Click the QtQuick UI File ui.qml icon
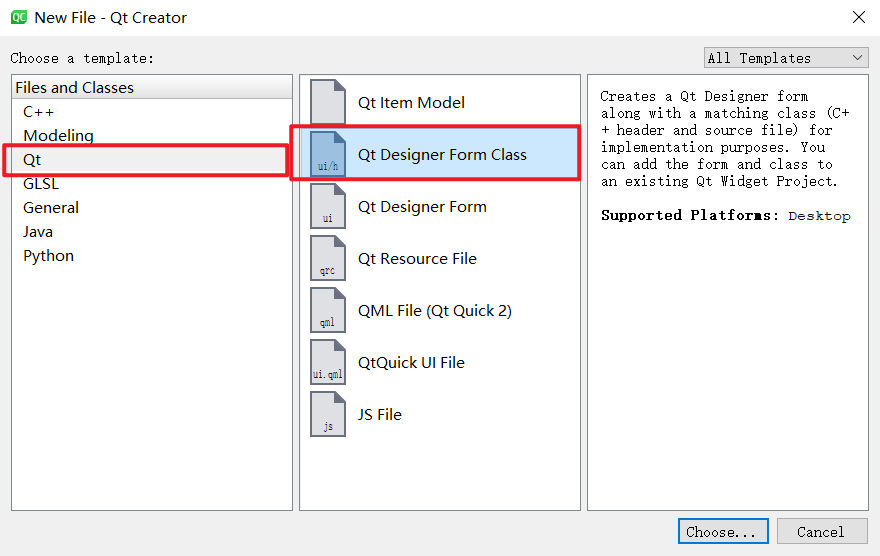The image size is (880, 556). (x=328, y=362)
